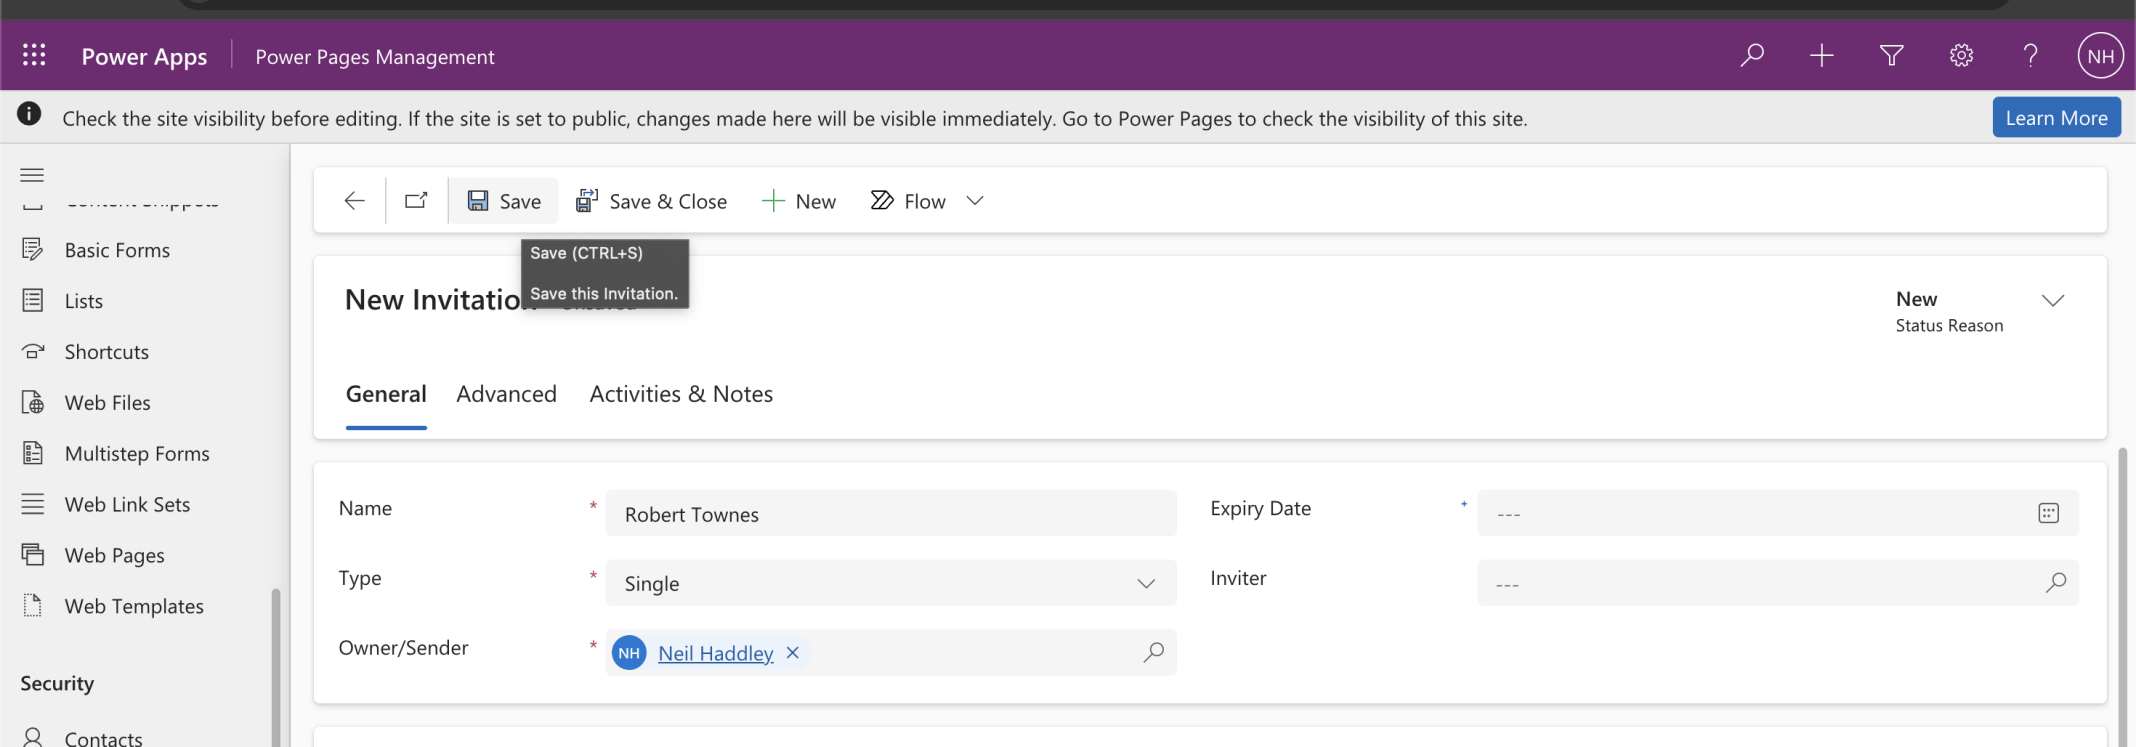Click the Learn More button
This screenshot has width=2136, height=747.
2056,118
